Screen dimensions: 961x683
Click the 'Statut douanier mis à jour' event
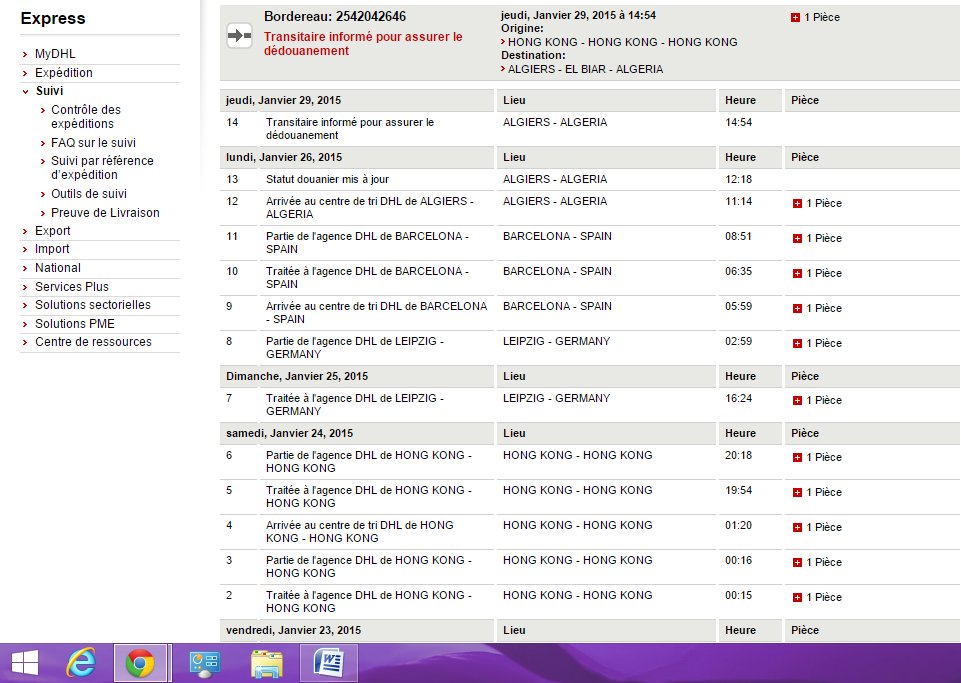pos(327,179)
